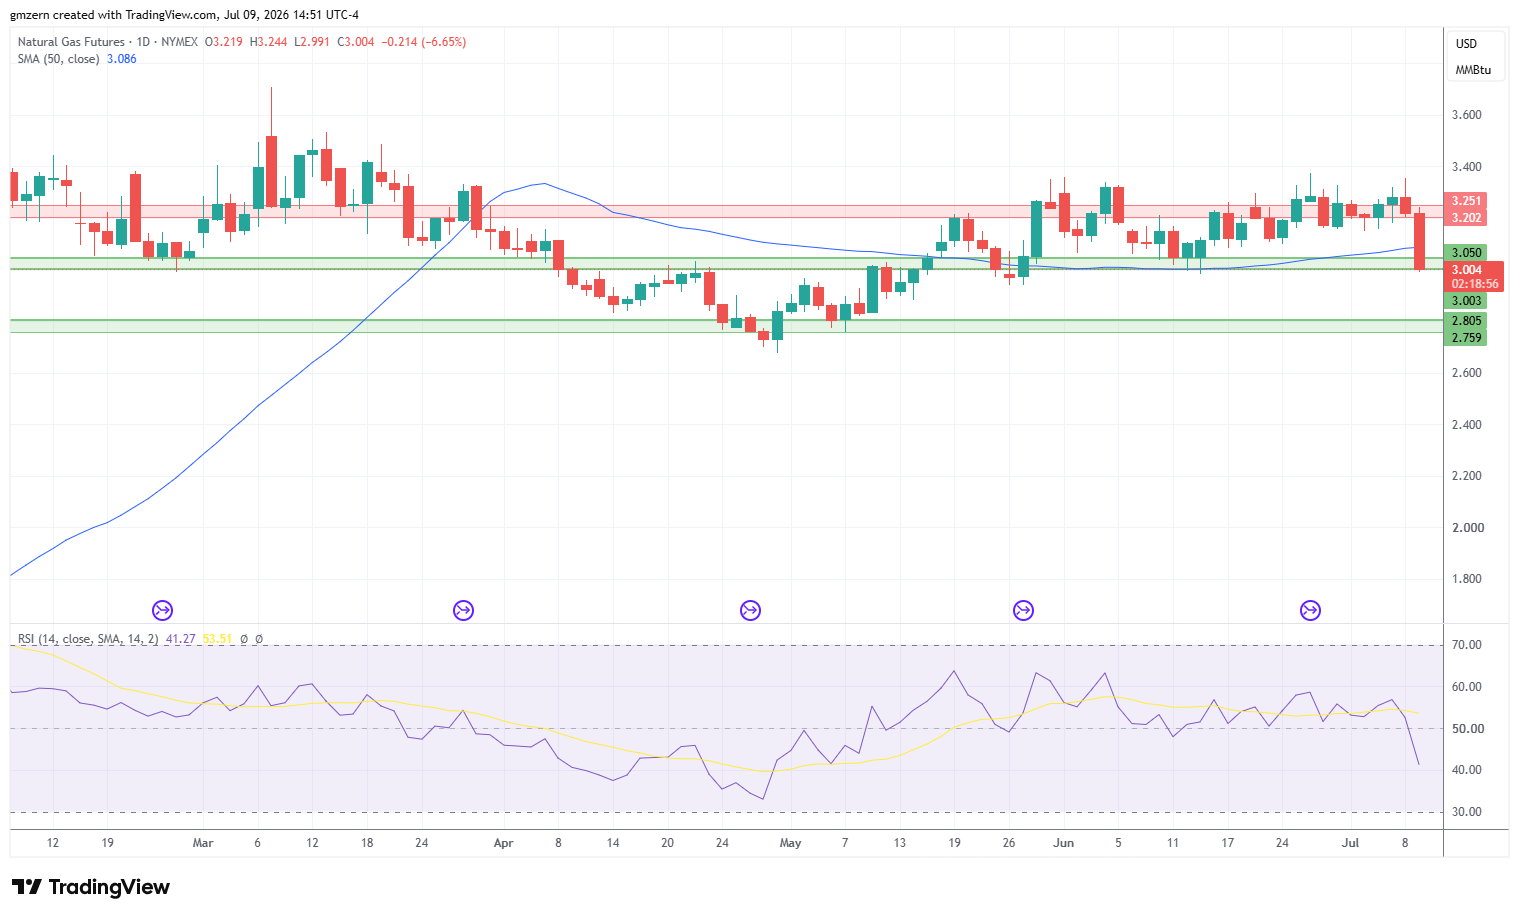The image size is (1519, 917).
Task: Click the 2.805 green price label
Action: tap(1466, 321)
